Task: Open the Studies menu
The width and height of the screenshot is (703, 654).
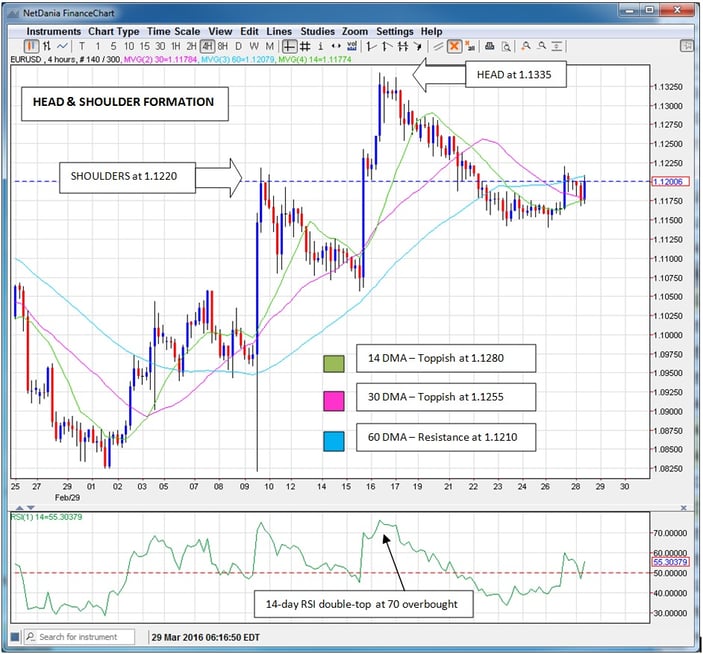Action: (x=317, y=31)
